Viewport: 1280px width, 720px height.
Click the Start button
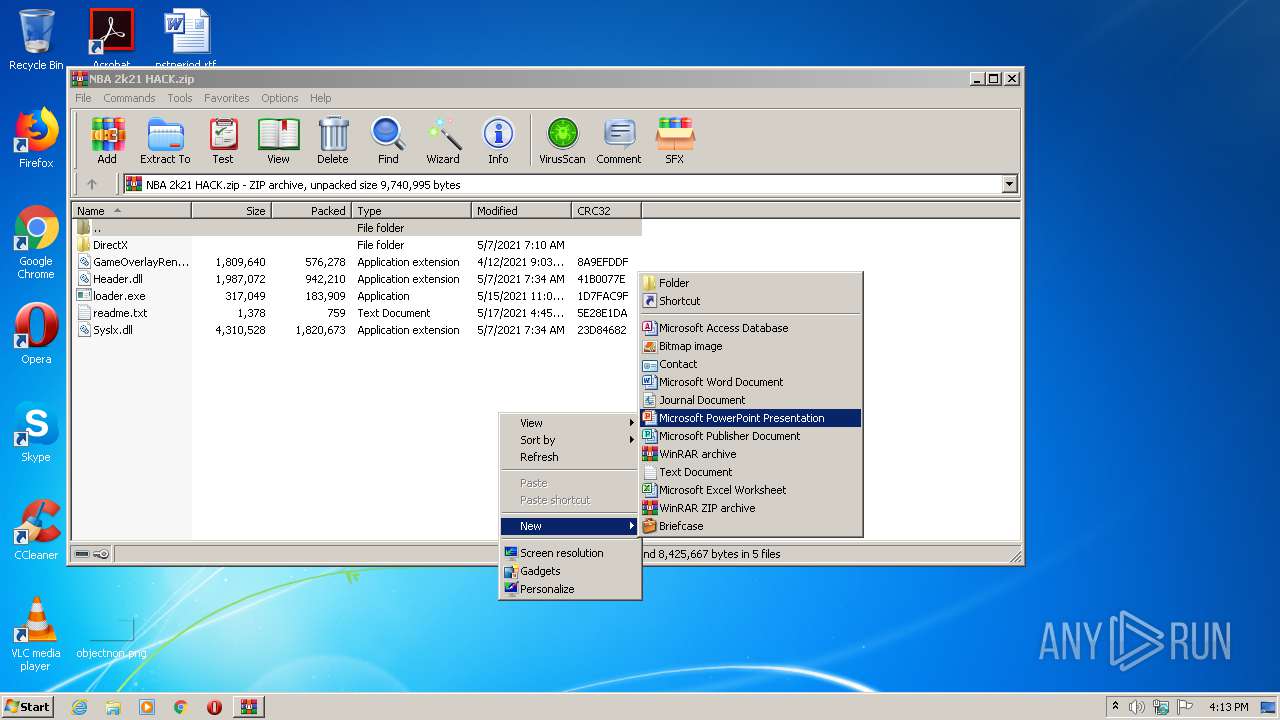[28, 707]
